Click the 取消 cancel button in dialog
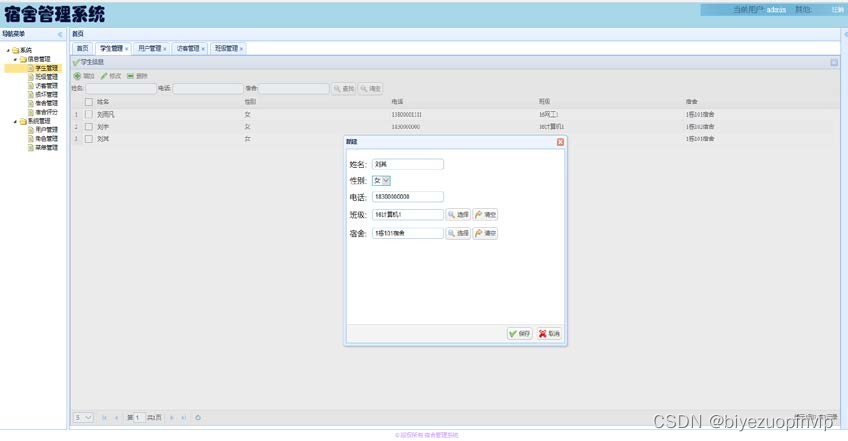848x441 pixels. click(x=549, y=334)
